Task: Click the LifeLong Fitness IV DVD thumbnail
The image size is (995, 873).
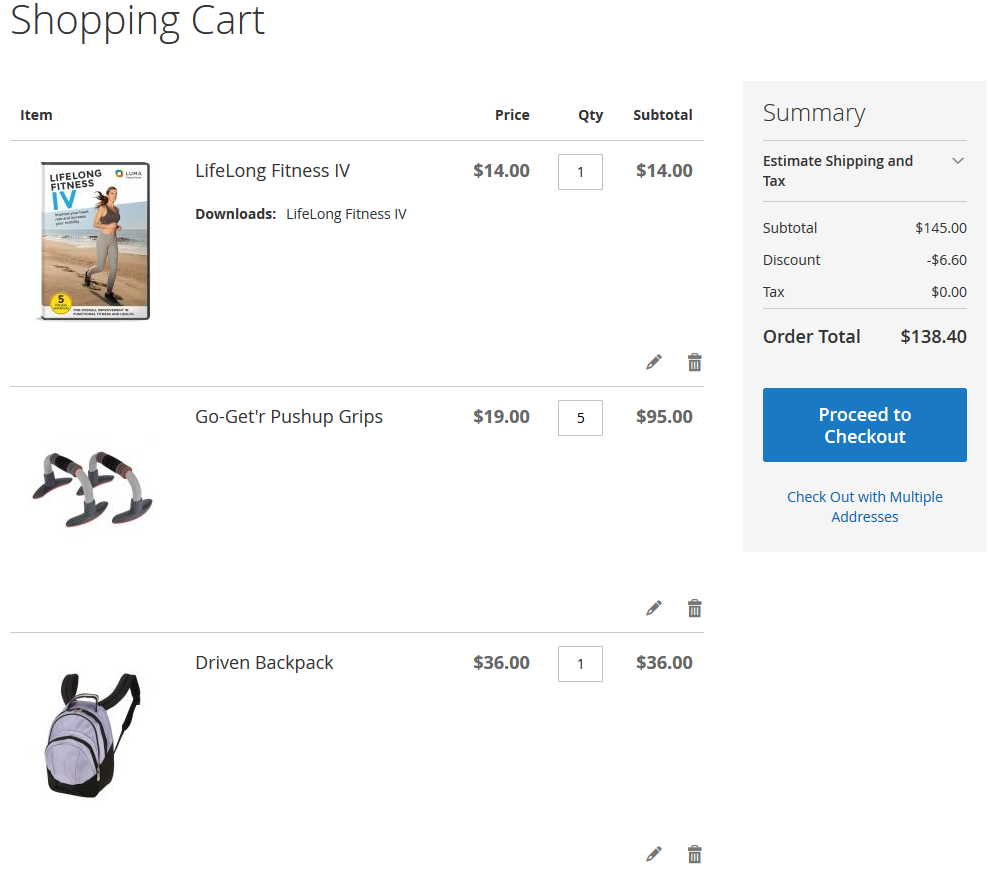Action: coord(93,241)
